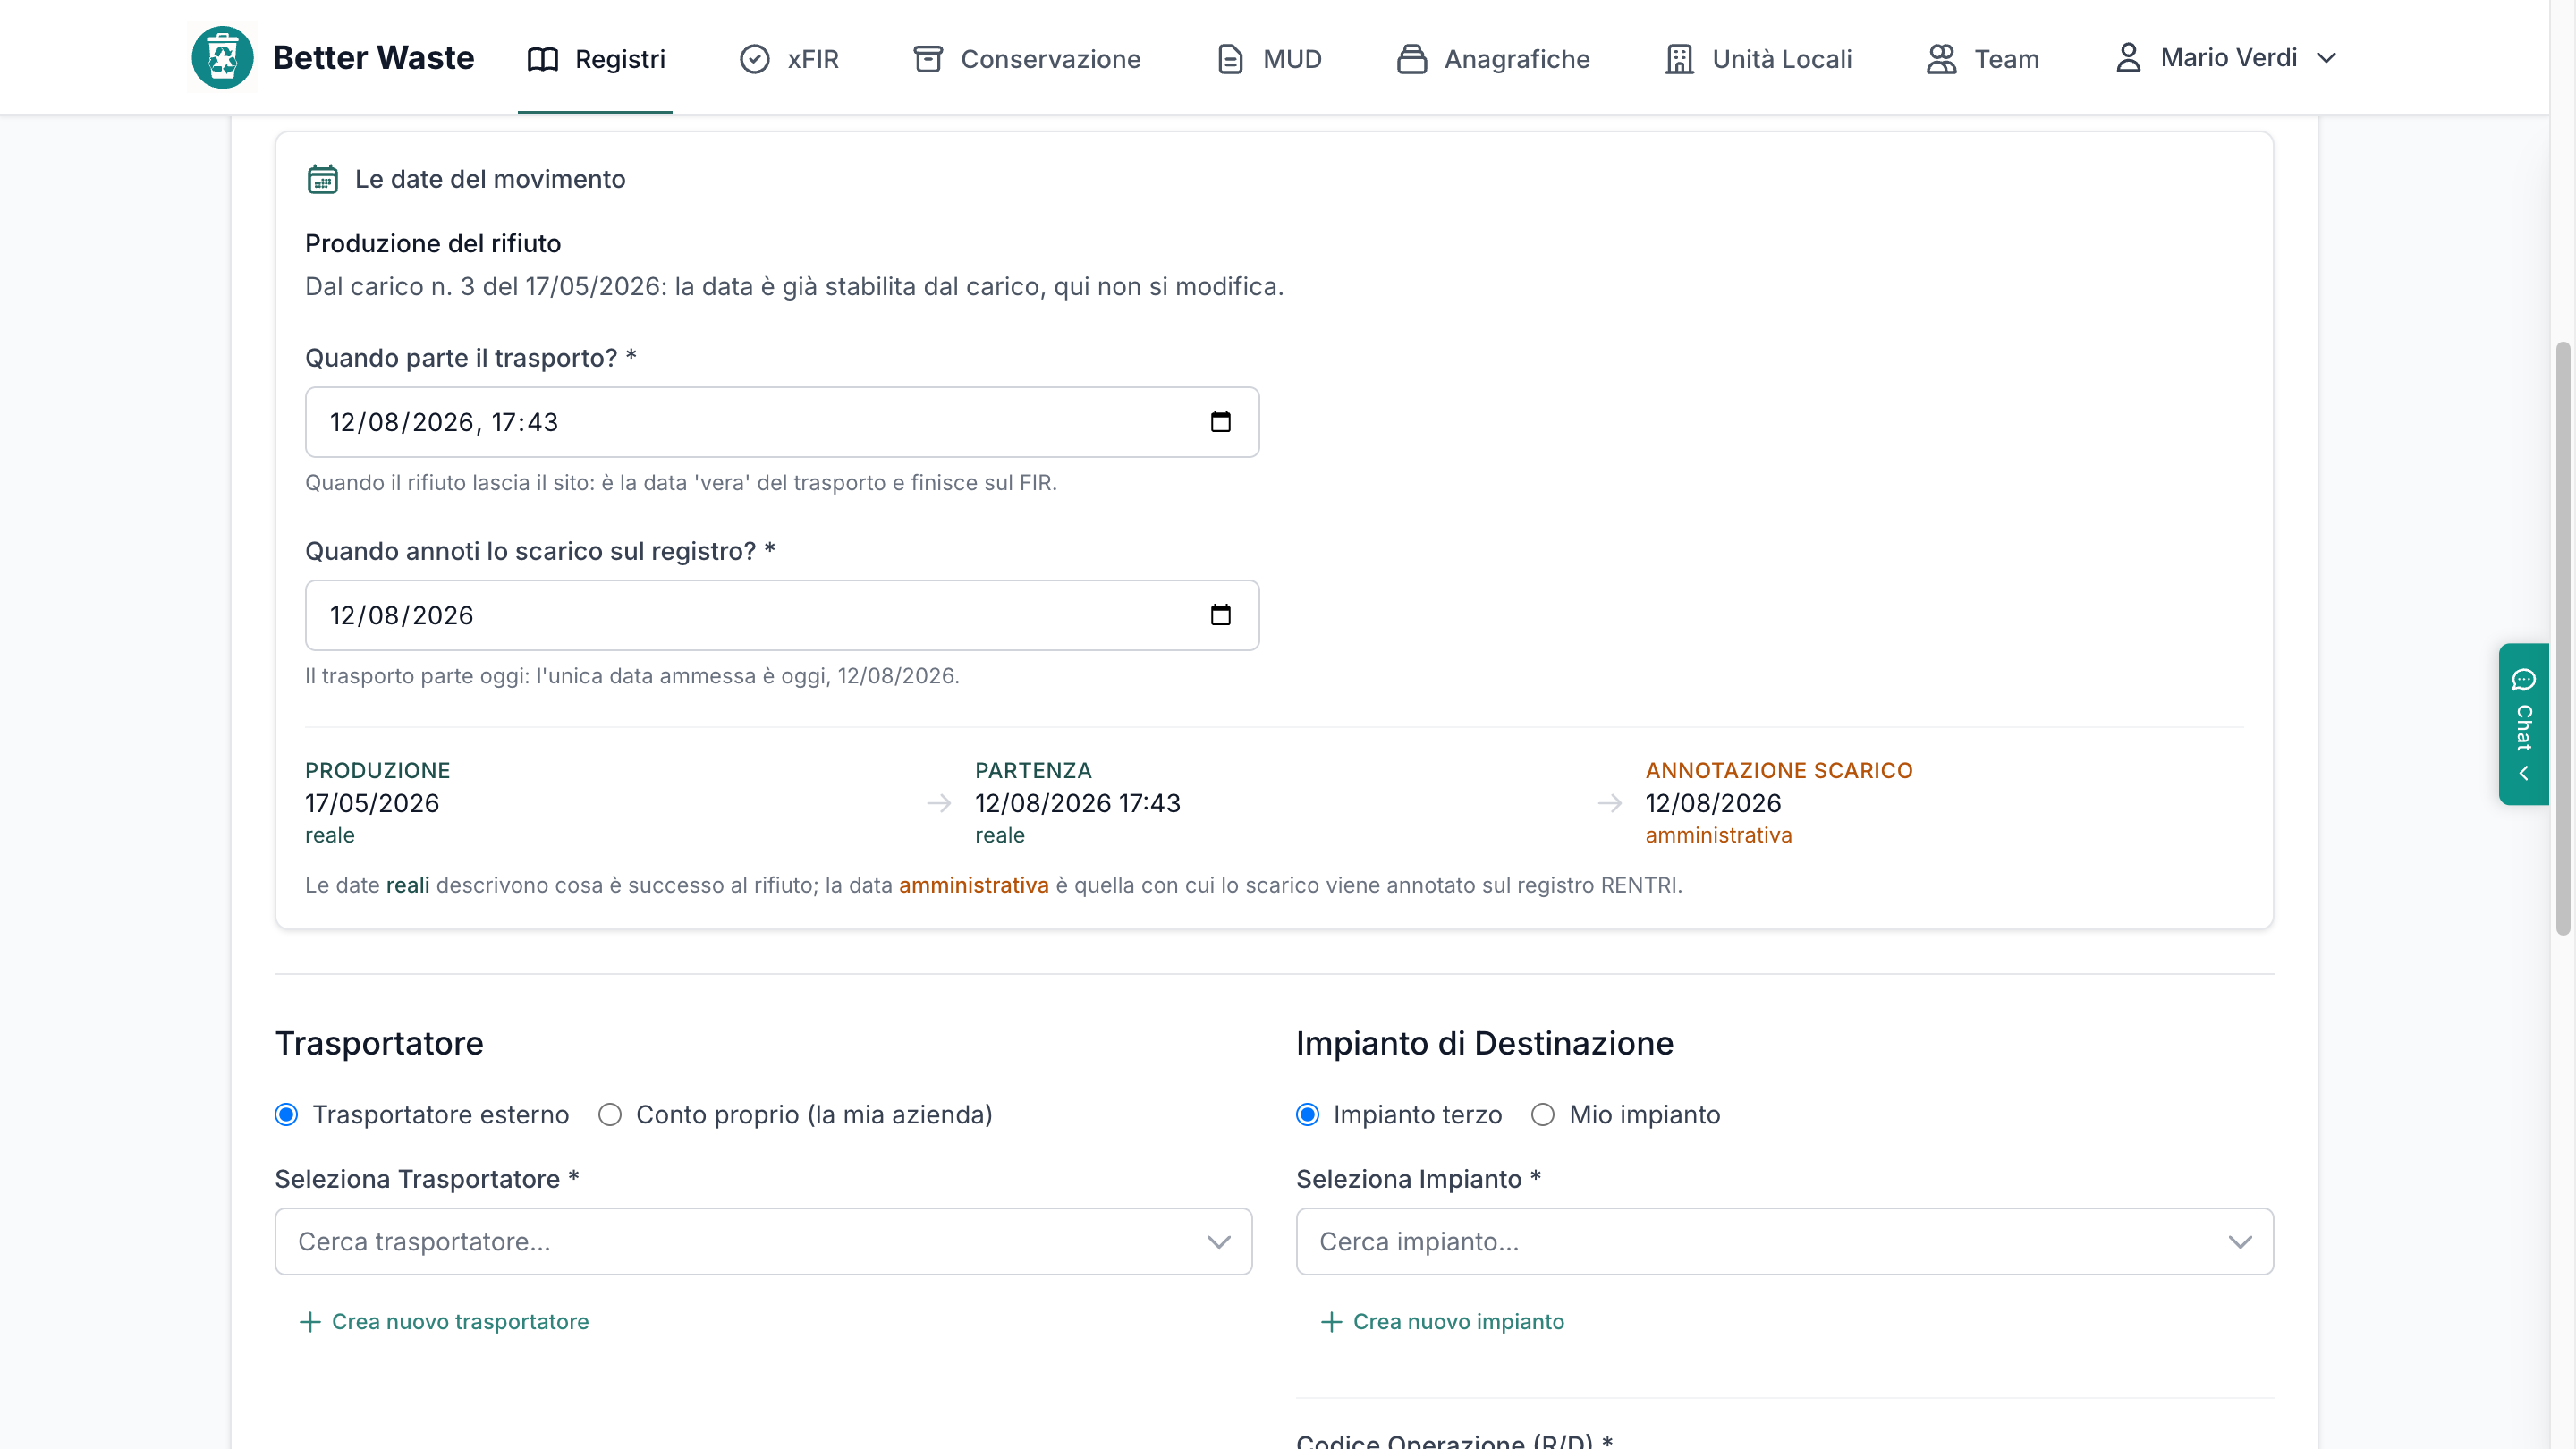Click the Mario Verdi user icon
The height and width of the screenshot is (1449, 2576).
coord(2129,58)
